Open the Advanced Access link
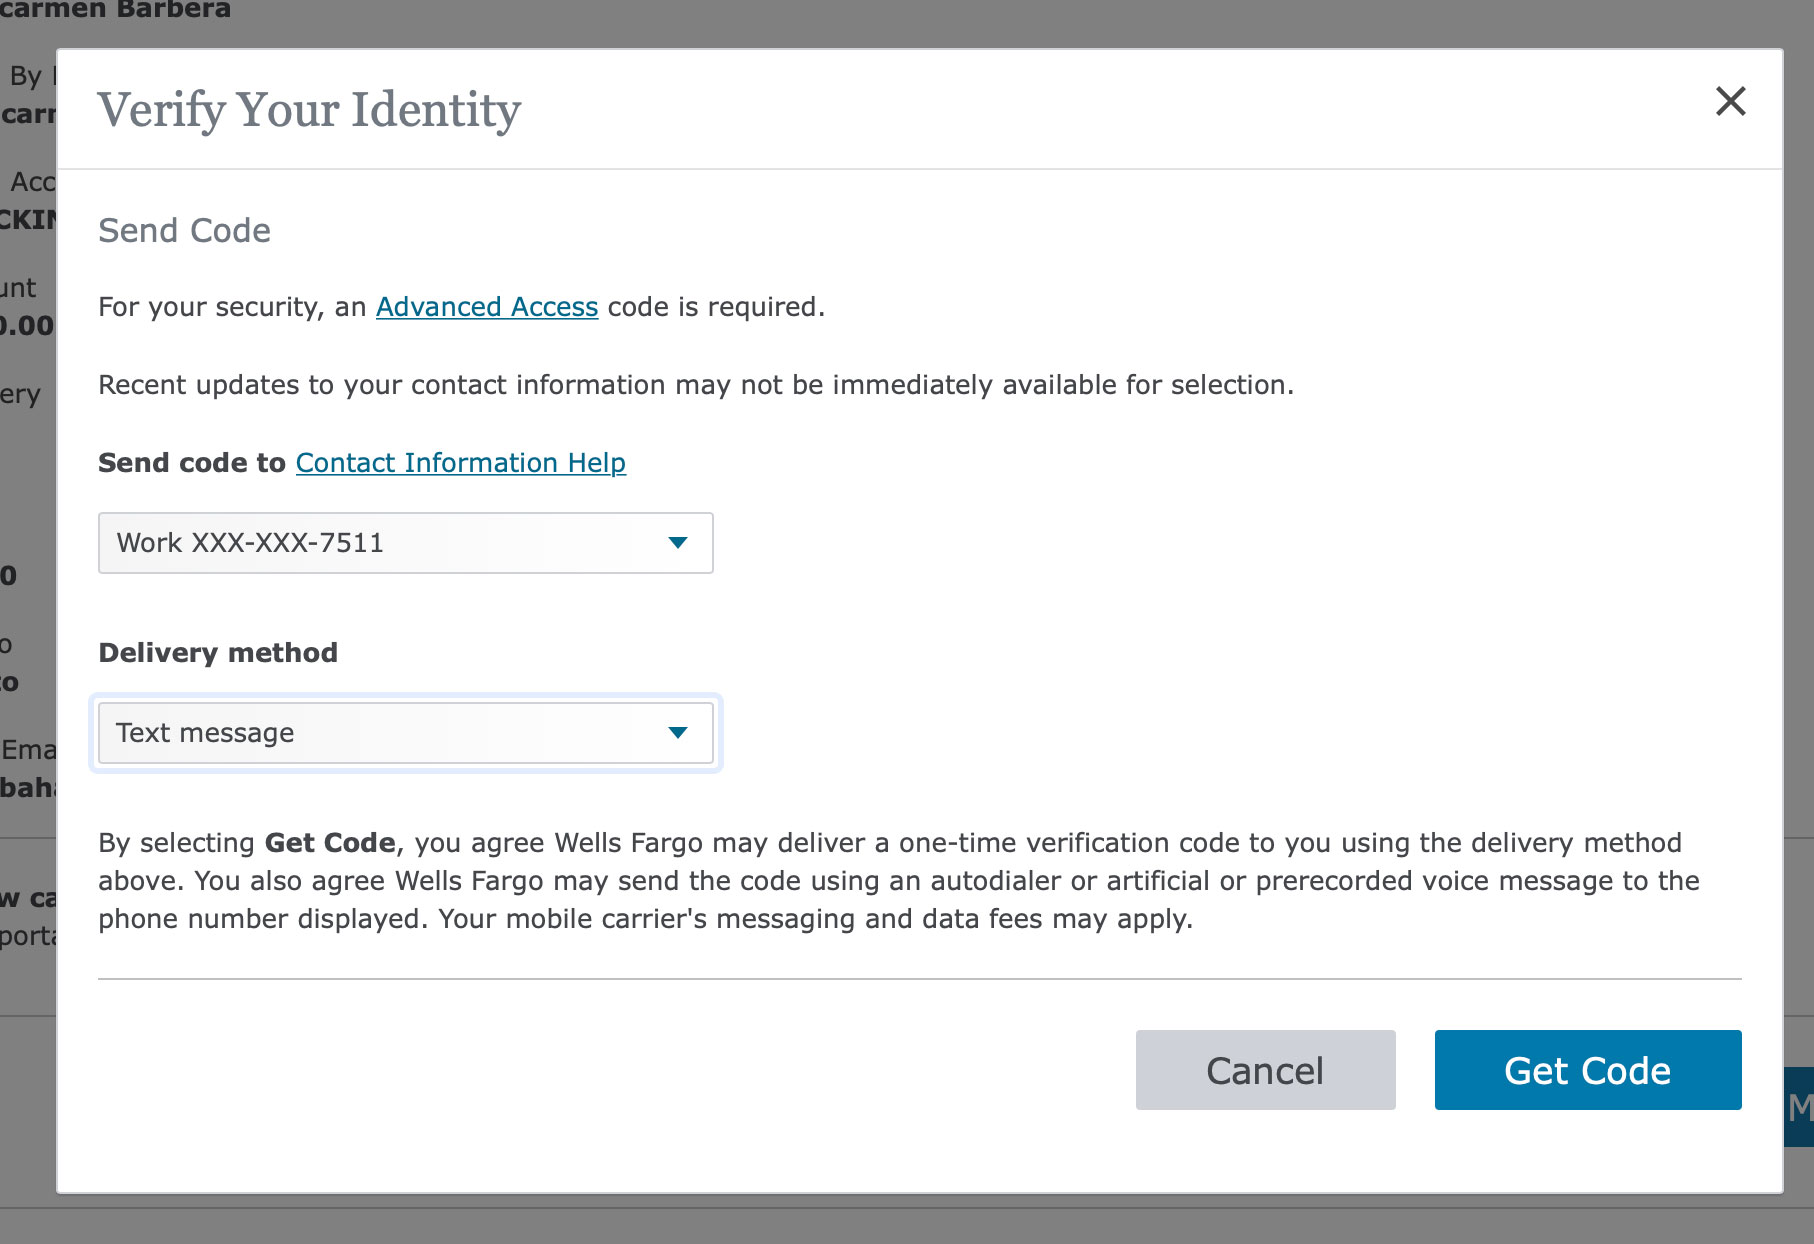This screenshot has width=1814, height=1244. (x=487, y=307)
